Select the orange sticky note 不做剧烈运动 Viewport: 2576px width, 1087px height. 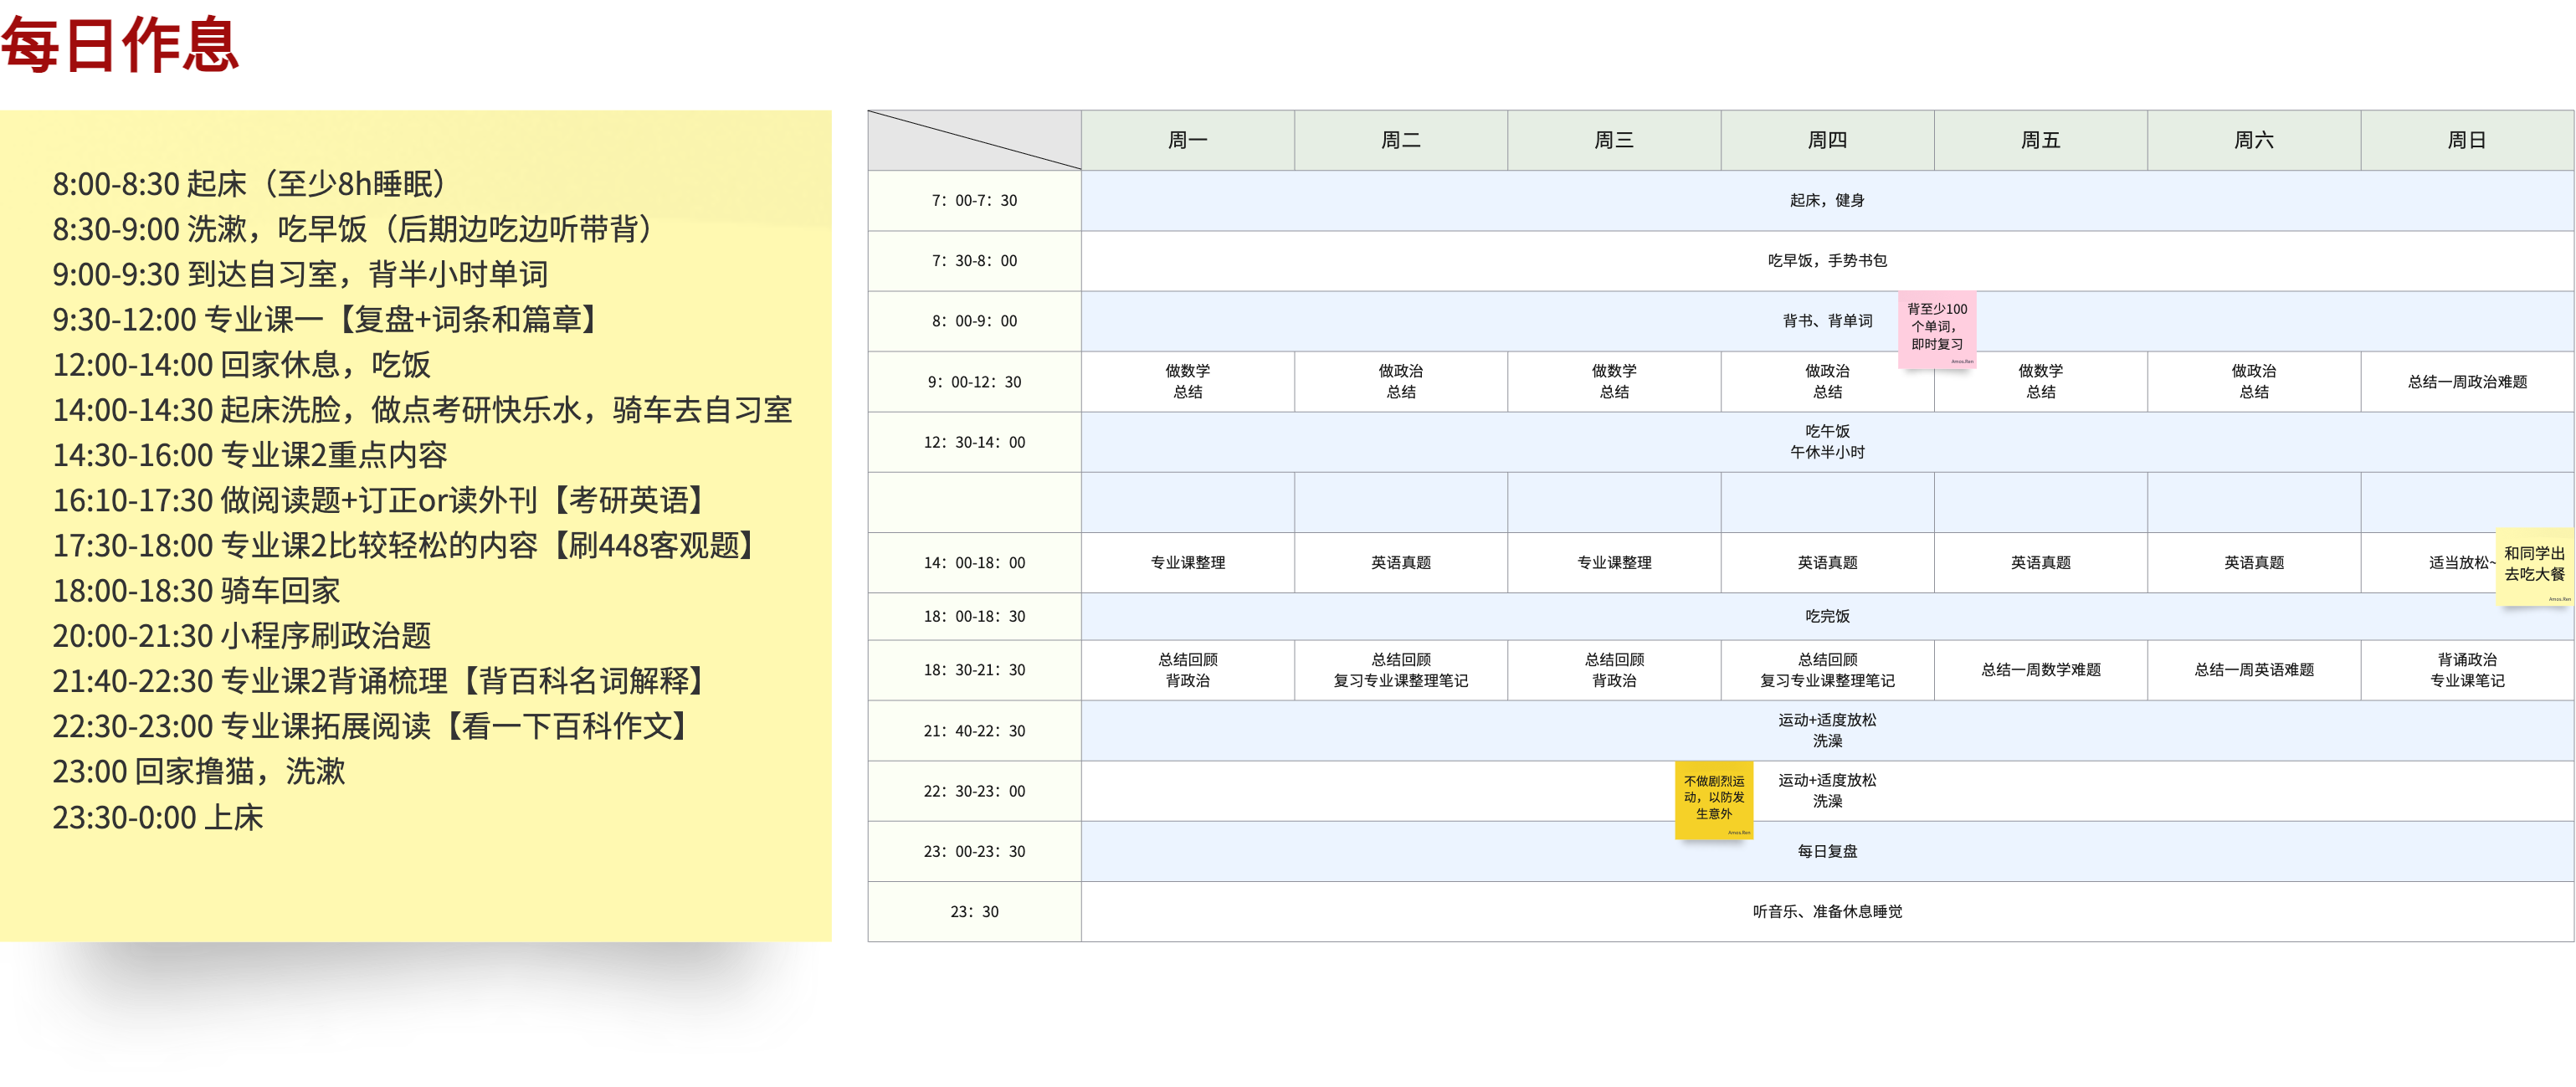click(x=1713, y=799)
